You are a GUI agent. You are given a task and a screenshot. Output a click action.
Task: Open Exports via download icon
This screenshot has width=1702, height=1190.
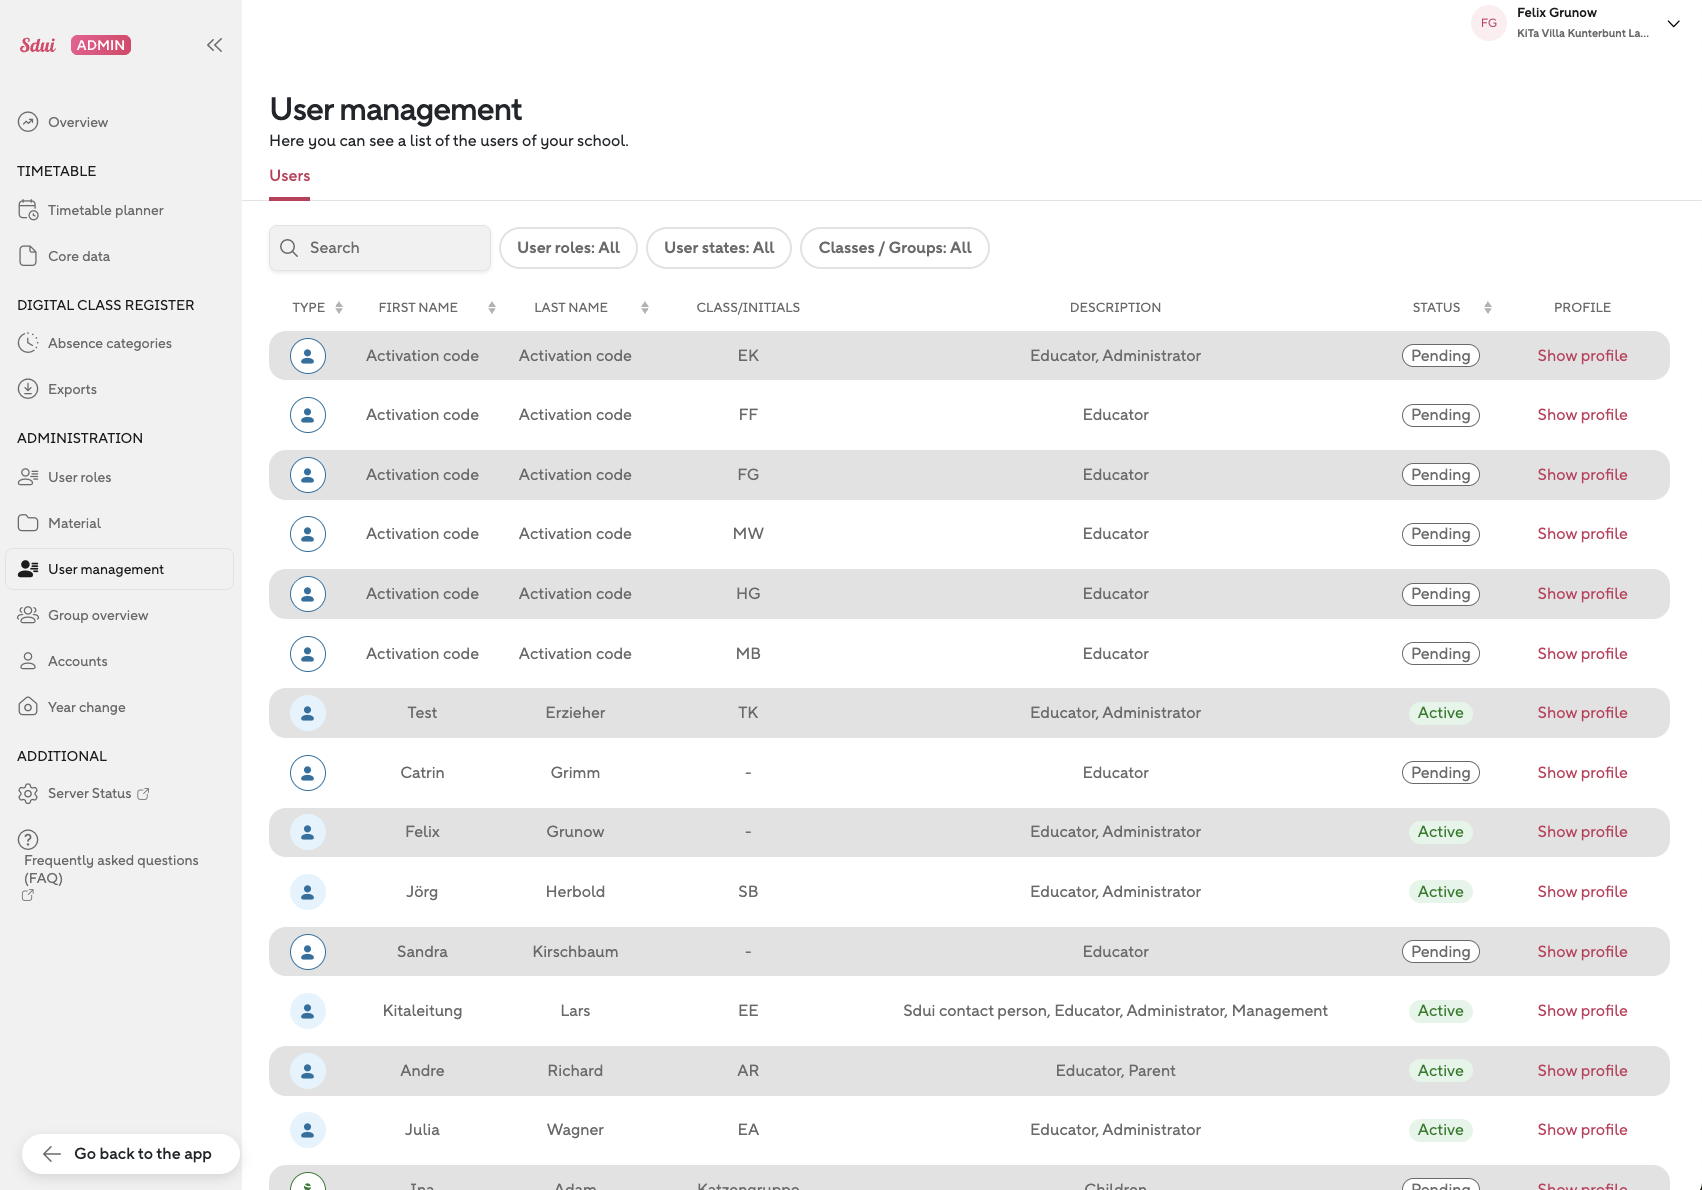pos(28,389)
